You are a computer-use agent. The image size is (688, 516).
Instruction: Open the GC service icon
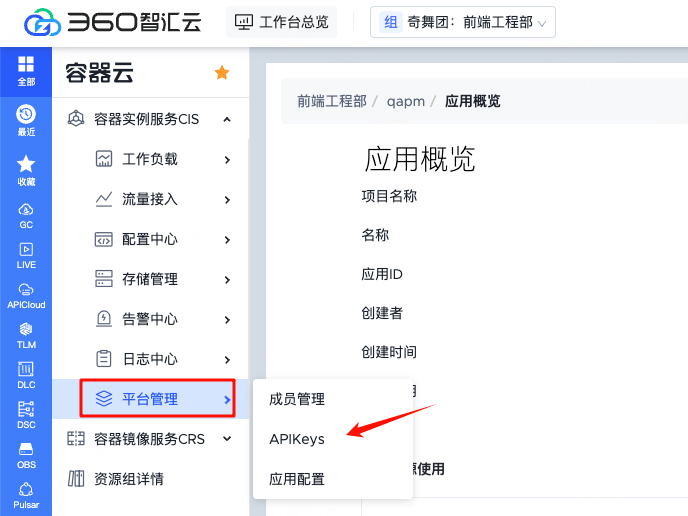pos(26,210)
